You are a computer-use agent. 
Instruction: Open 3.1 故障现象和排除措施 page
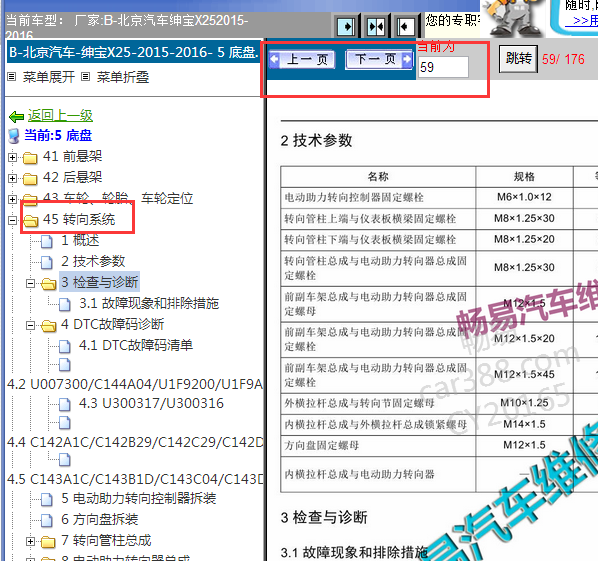[149, 304]
